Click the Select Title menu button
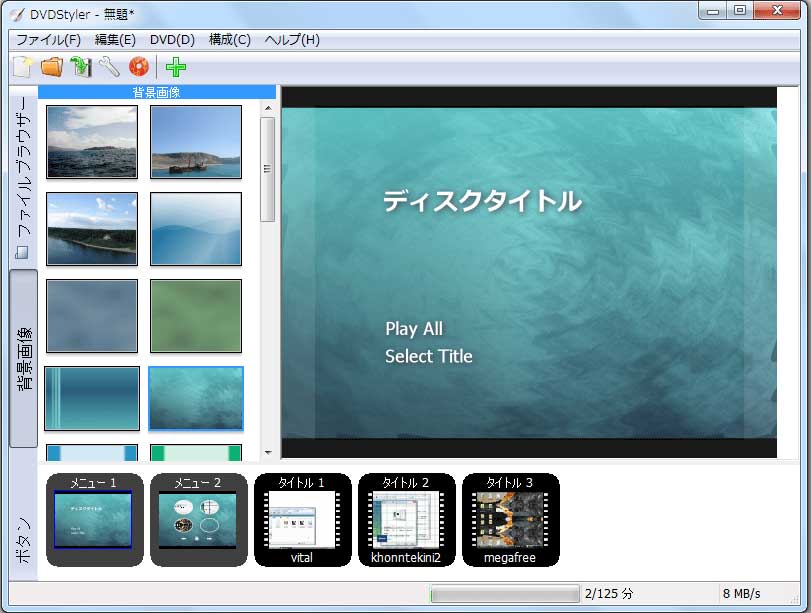The image size is (811, 613). pos(429,356)
